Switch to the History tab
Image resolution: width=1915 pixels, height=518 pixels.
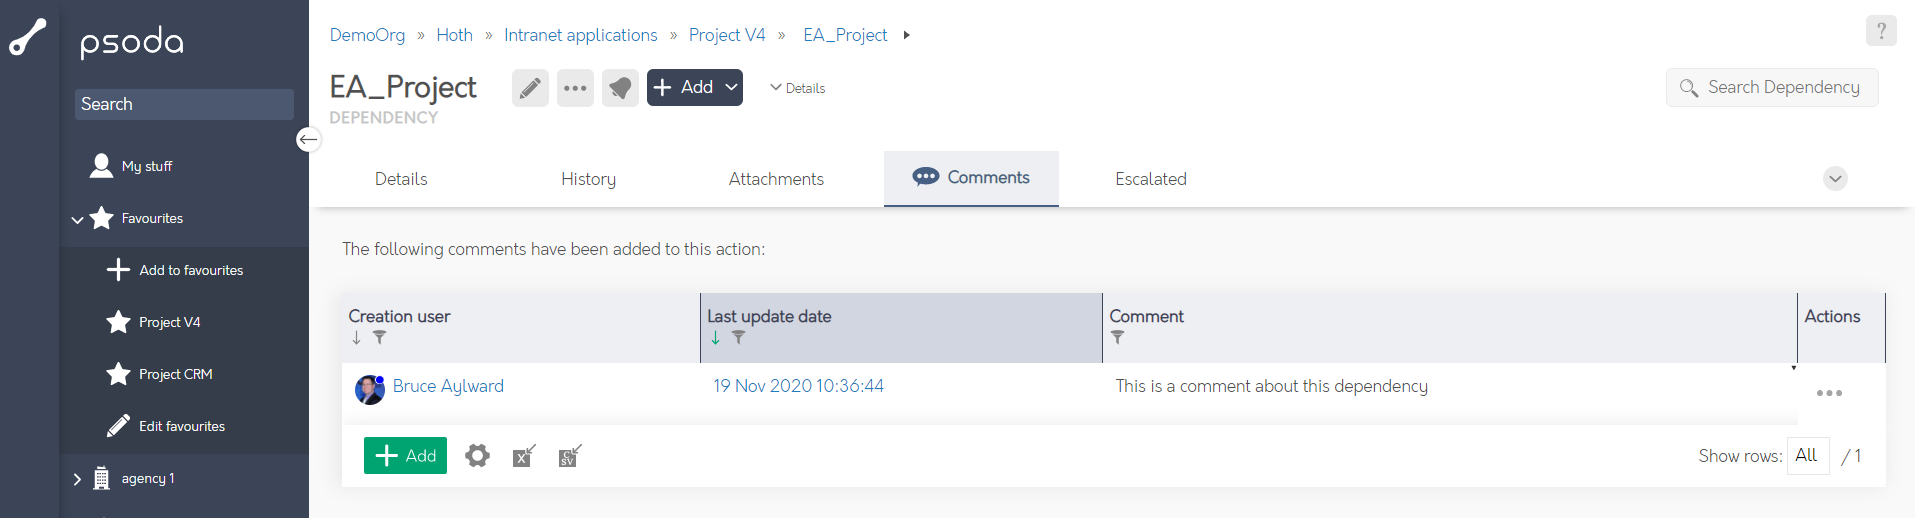588,179
